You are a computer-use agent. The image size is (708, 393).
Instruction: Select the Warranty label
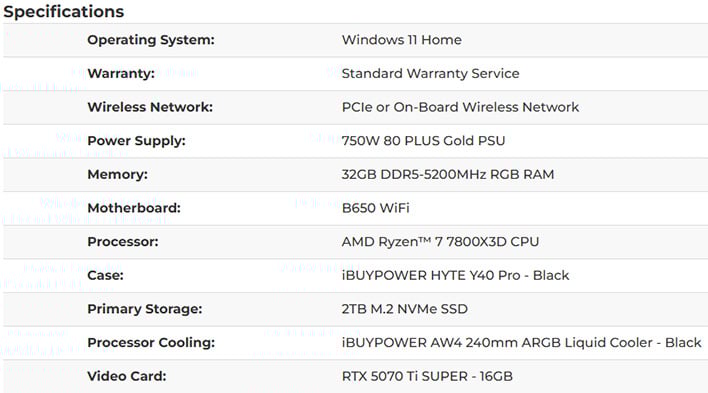(121, 73)
